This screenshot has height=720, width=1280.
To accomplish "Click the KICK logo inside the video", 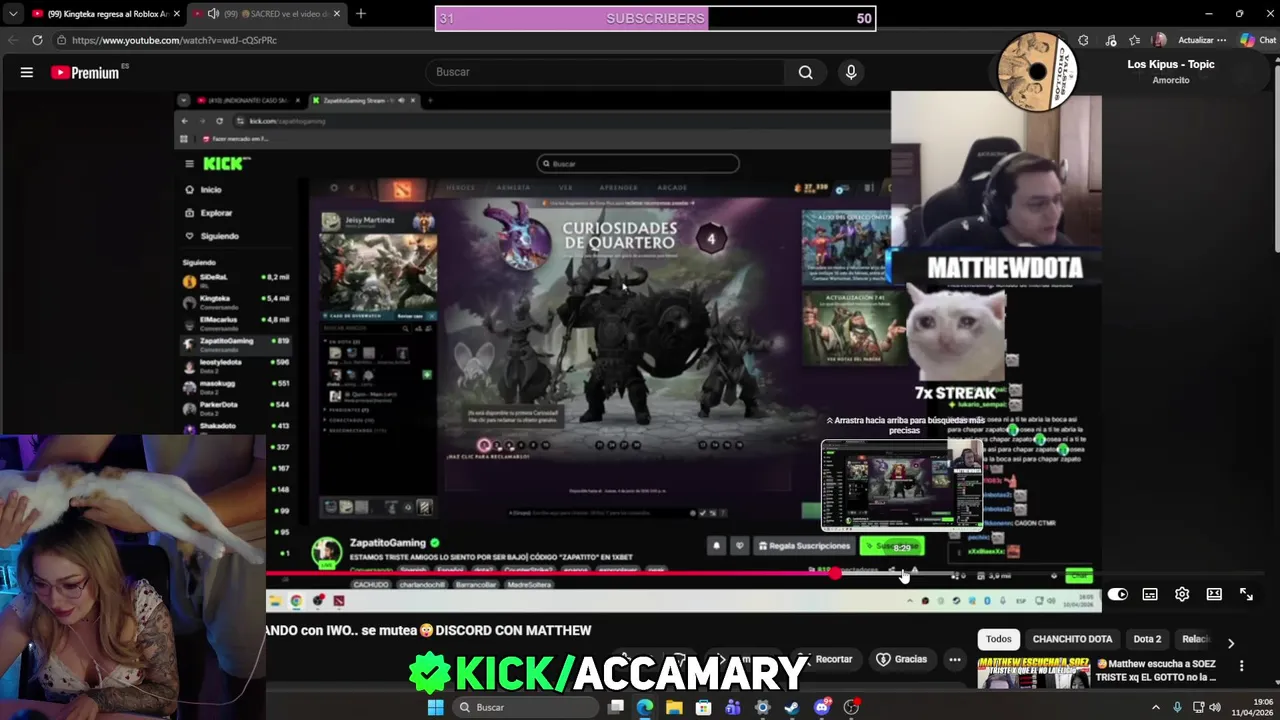I will click(223, 164).
